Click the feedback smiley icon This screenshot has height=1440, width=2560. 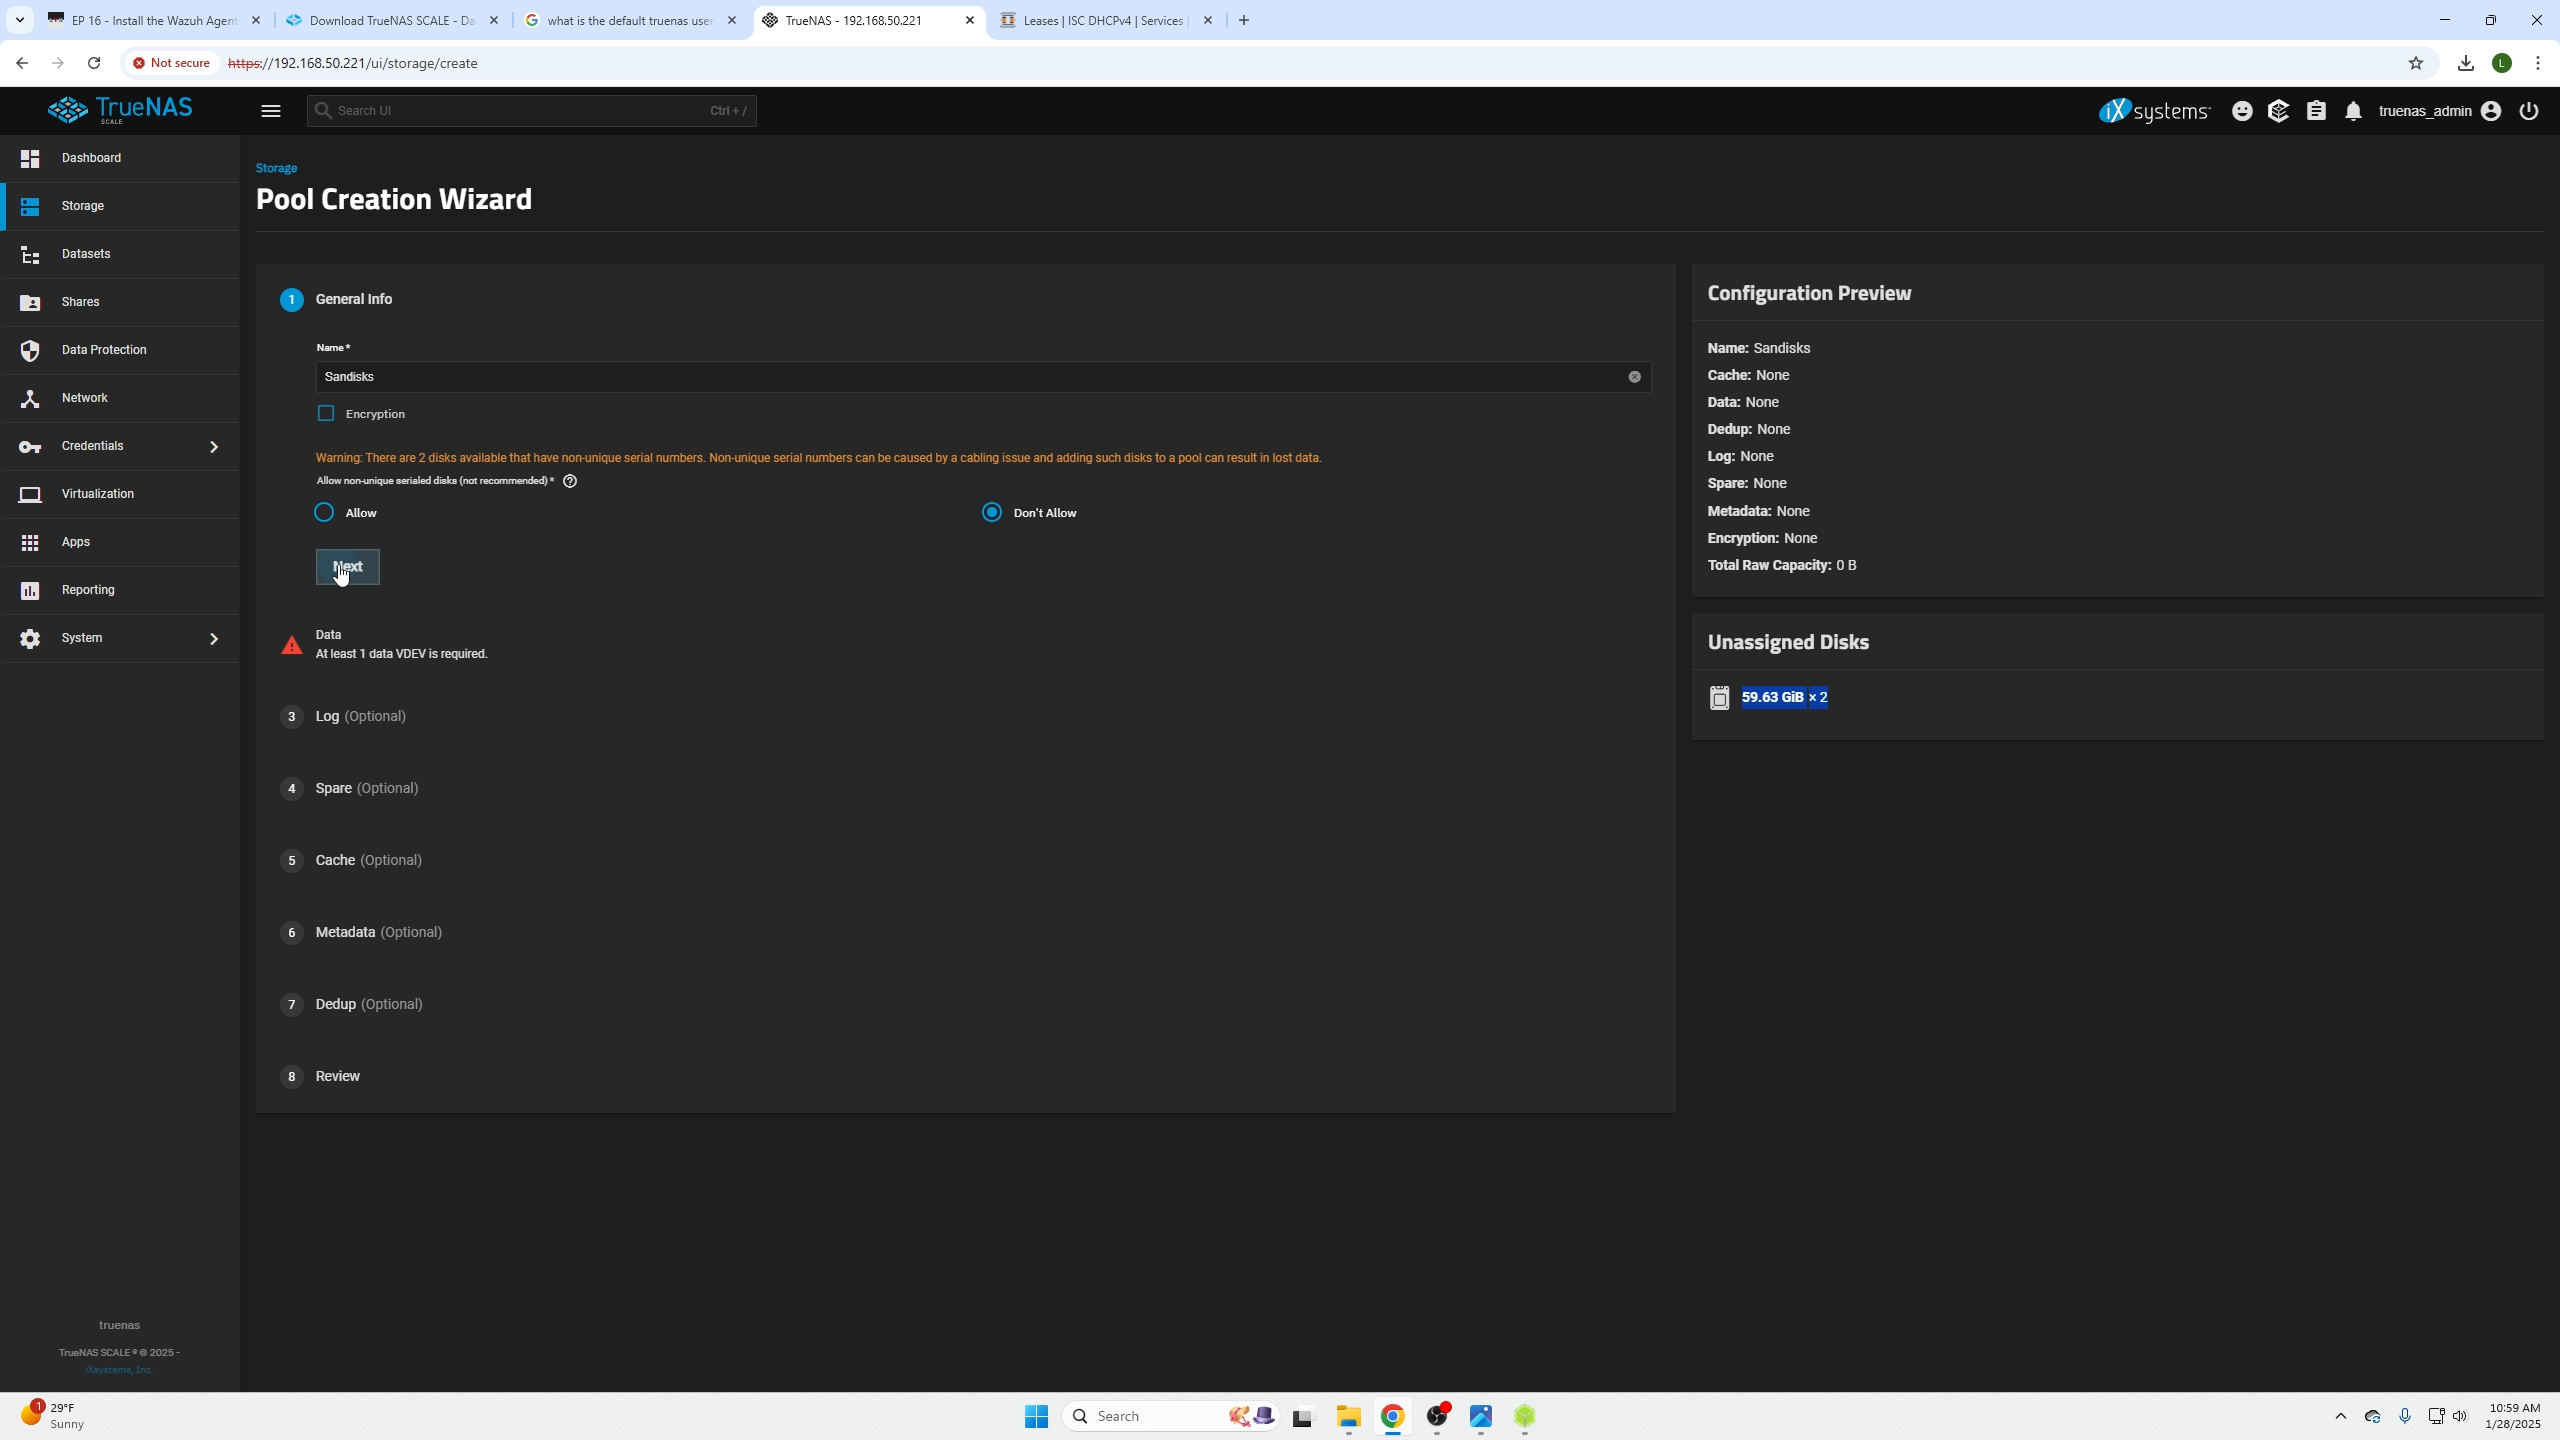click(x=2242, y=111)
